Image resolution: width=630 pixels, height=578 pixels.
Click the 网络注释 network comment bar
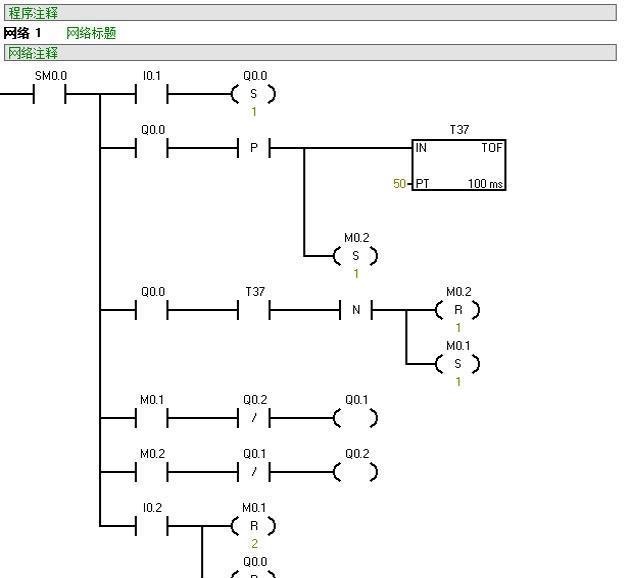tap(310, 53)
